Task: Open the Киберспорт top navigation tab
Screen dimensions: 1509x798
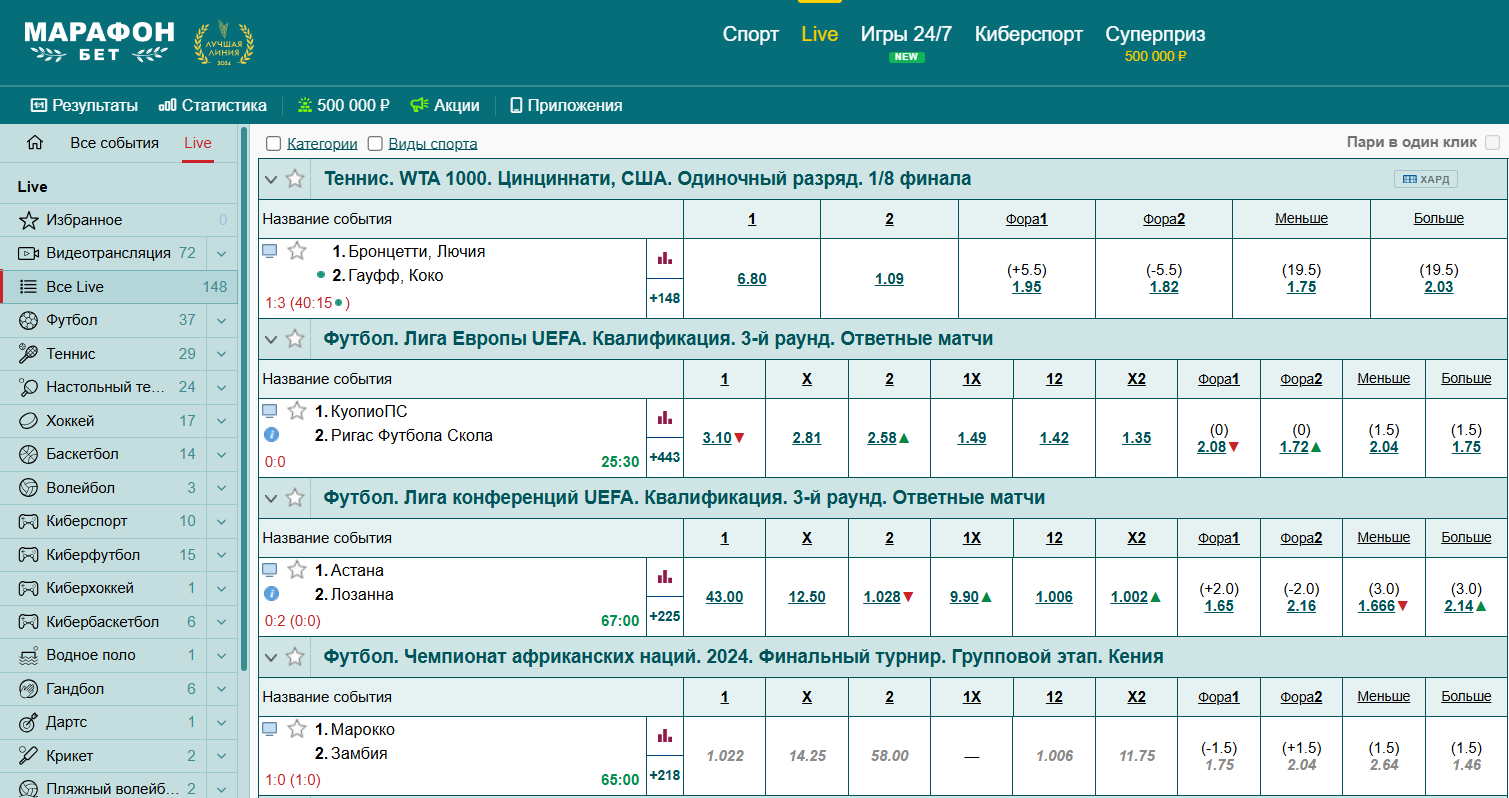Action: coord(1029,34)
